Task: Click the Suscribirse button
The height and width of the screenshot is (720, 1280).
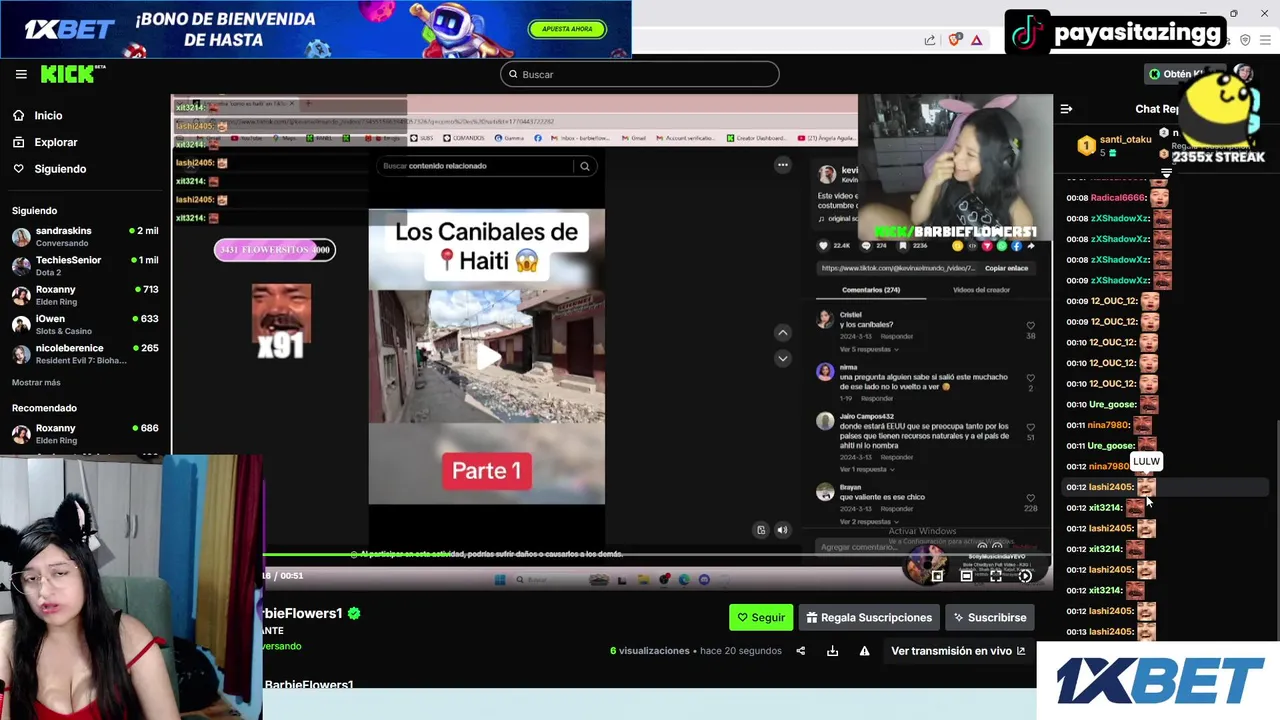Action: (x=990, y=617)
